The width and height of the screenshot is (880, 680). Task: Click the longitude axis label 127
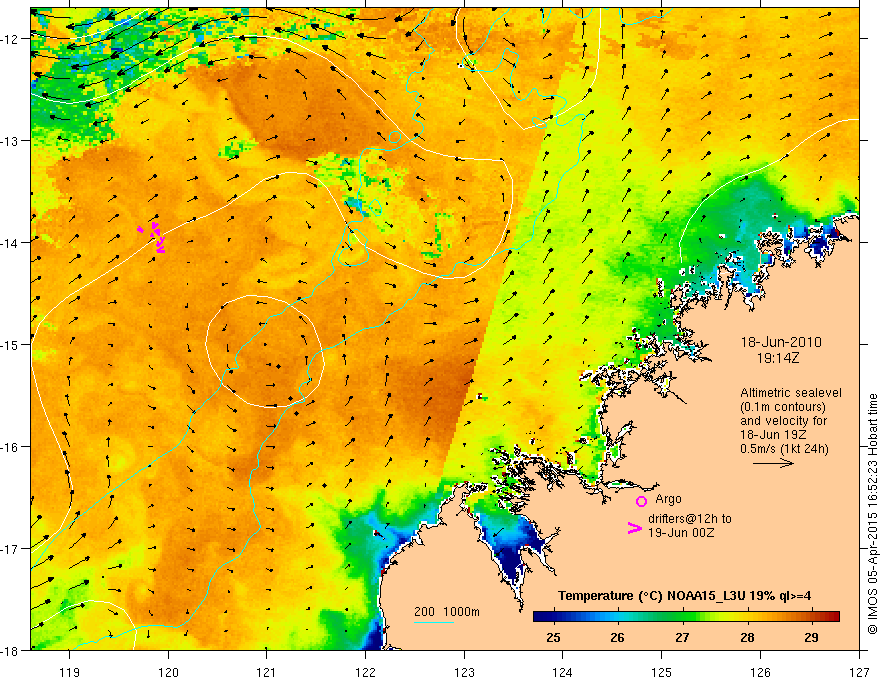coord(859,673)
